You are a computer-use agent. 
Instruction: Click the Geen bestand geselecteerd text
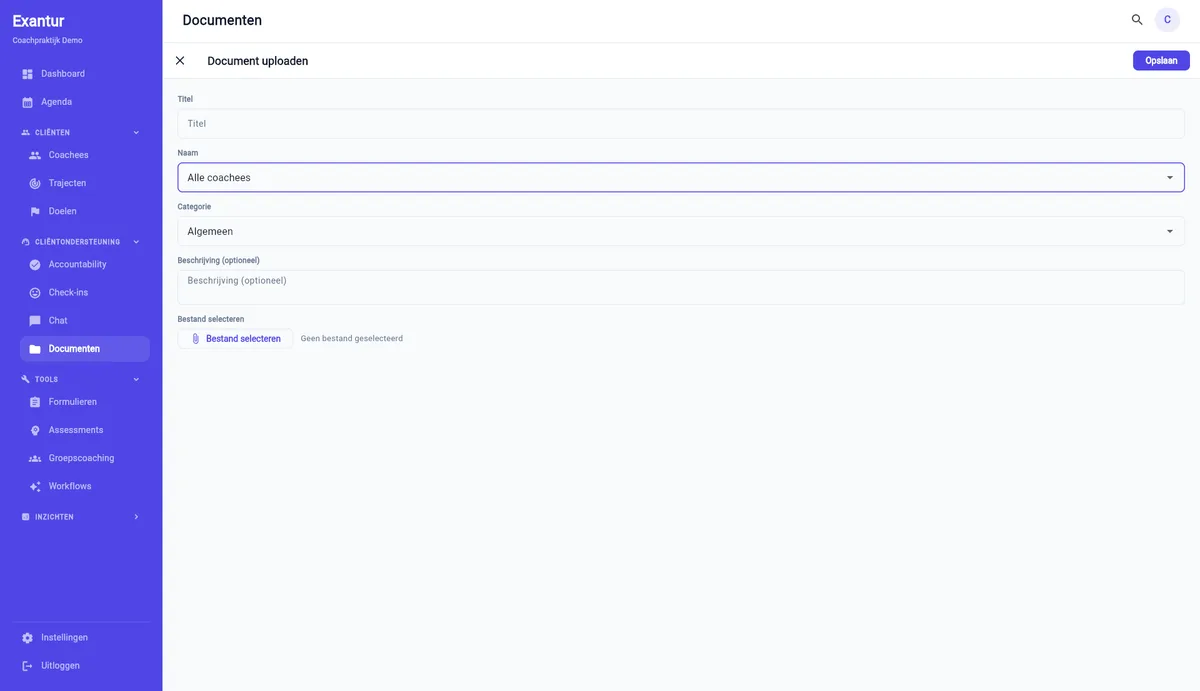coord(352,339)
